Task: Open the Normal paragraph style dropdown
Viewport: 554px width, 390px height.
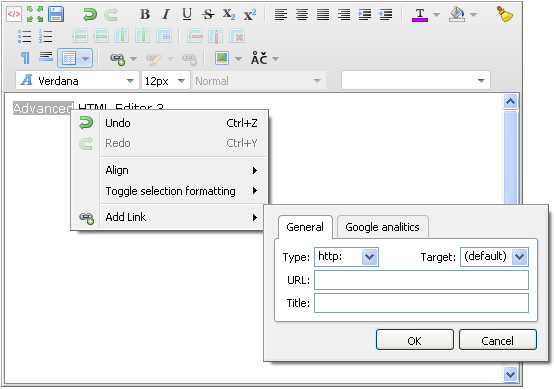Action: click(259, 81)
